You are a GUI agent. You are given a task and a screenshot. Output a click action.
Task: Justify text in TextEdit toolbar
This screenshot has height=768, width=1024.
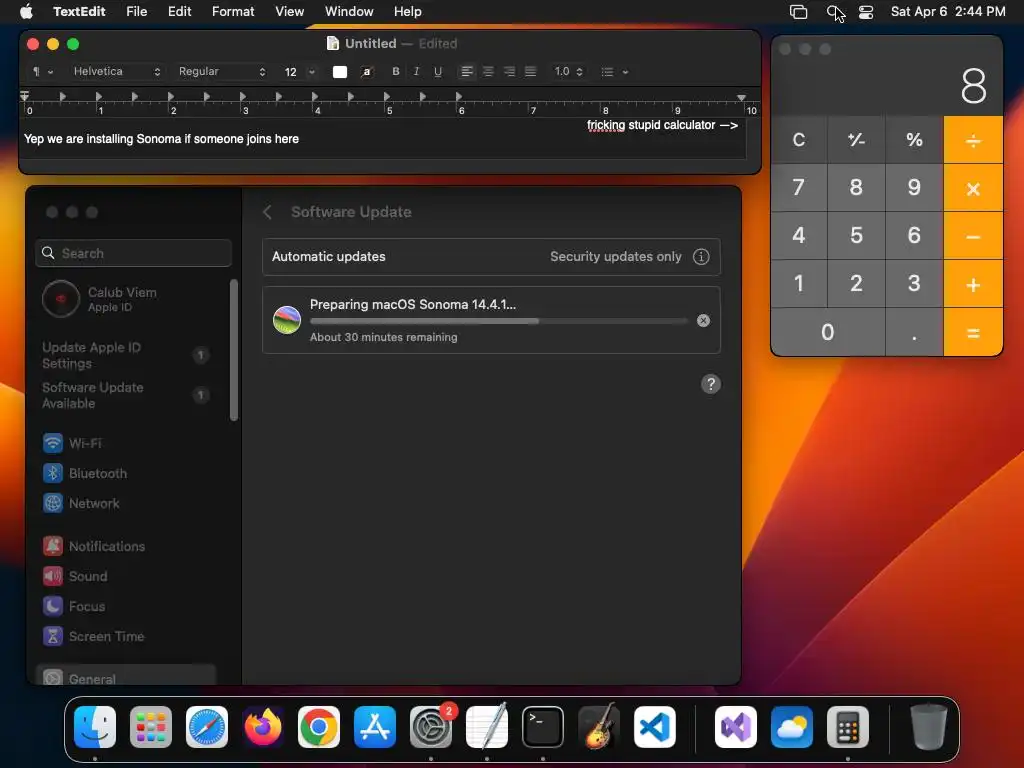(531, 72)
